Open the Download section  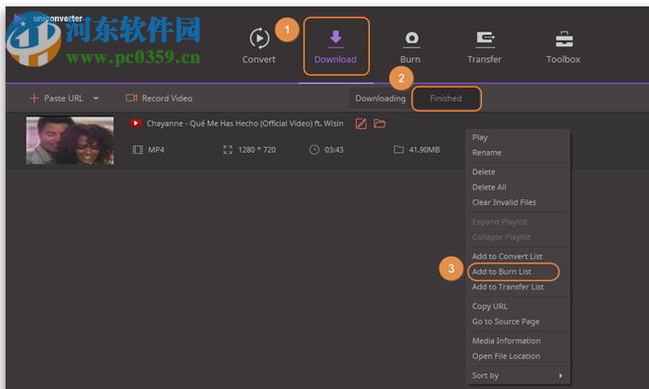[x=336, y=46]
